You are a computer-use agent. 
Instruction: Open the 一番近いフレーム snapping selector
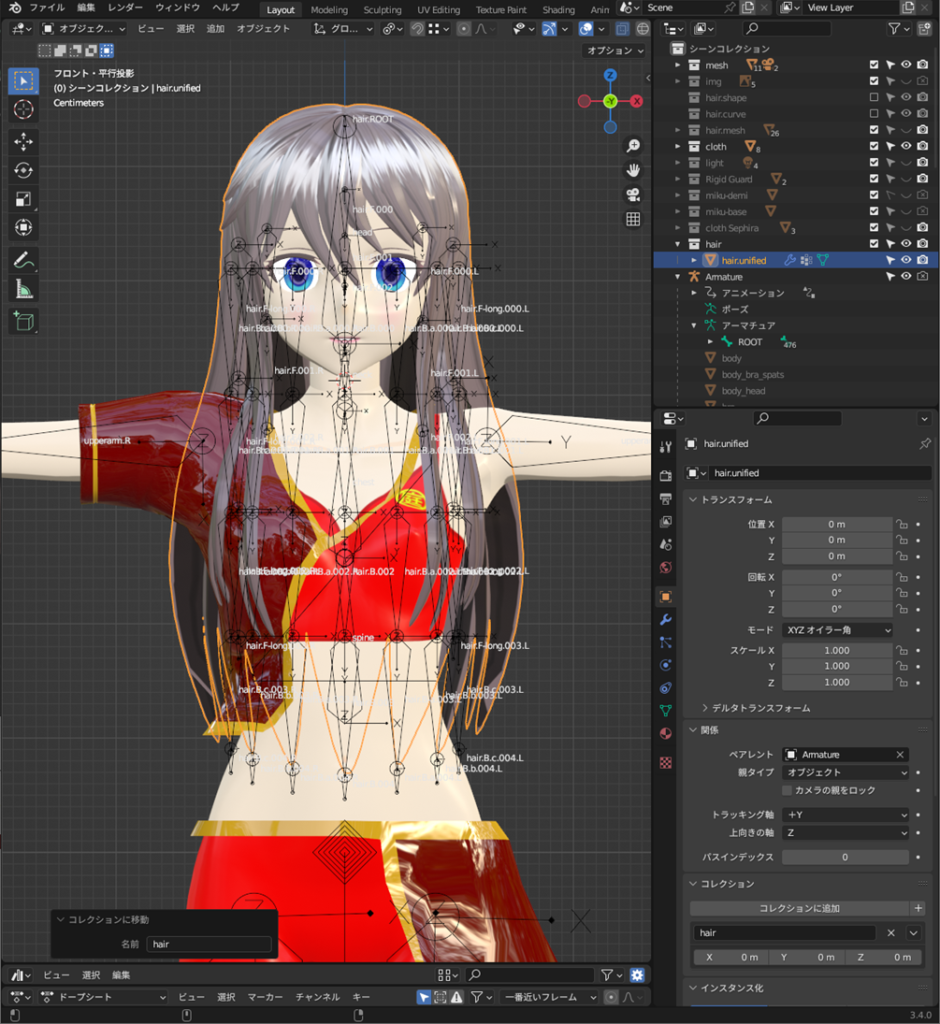tap(549, 997)
